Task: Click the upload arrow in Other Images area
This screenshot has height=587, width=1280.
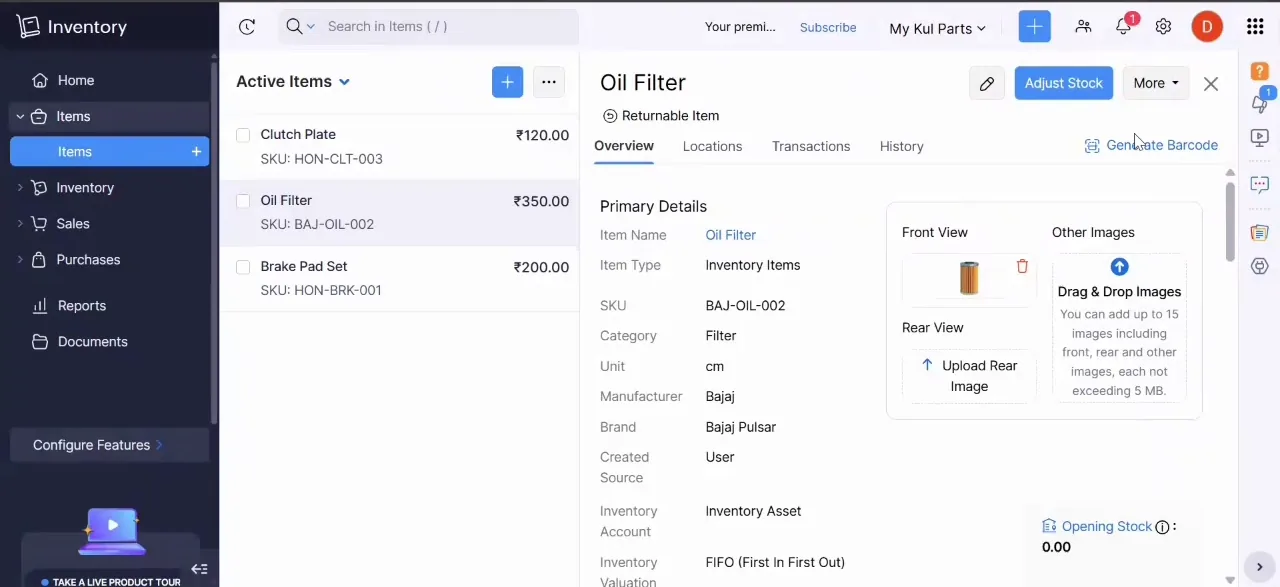Action: [1119, 267]
